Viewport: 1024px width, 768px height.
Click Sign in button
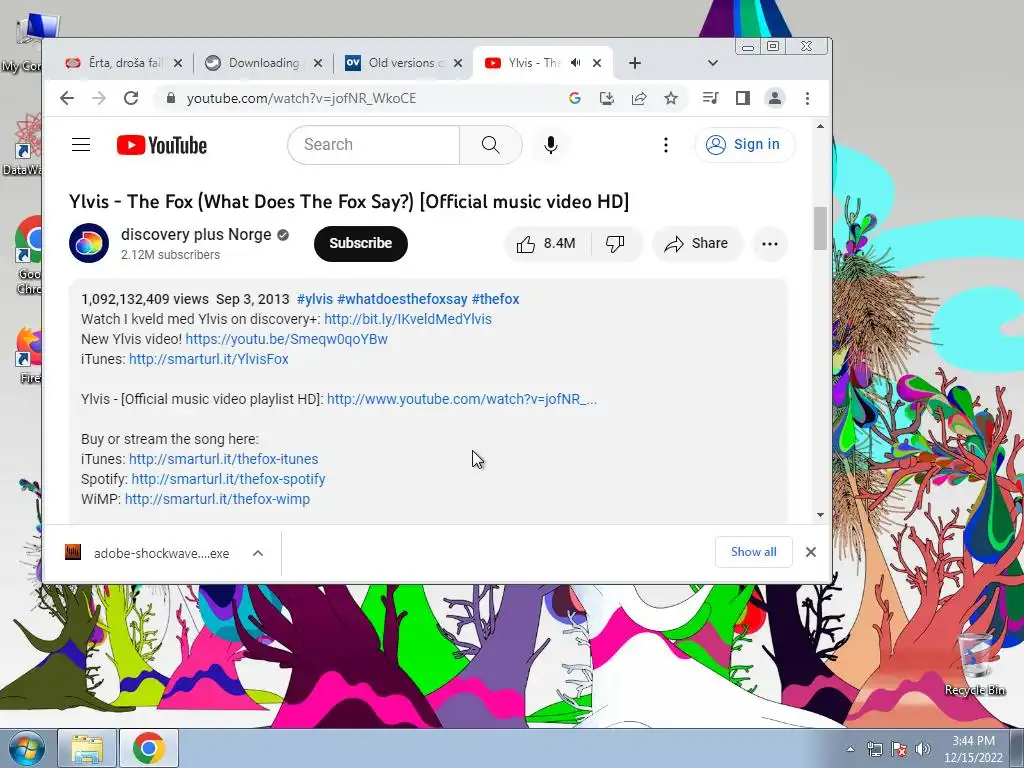click(744, 144)
